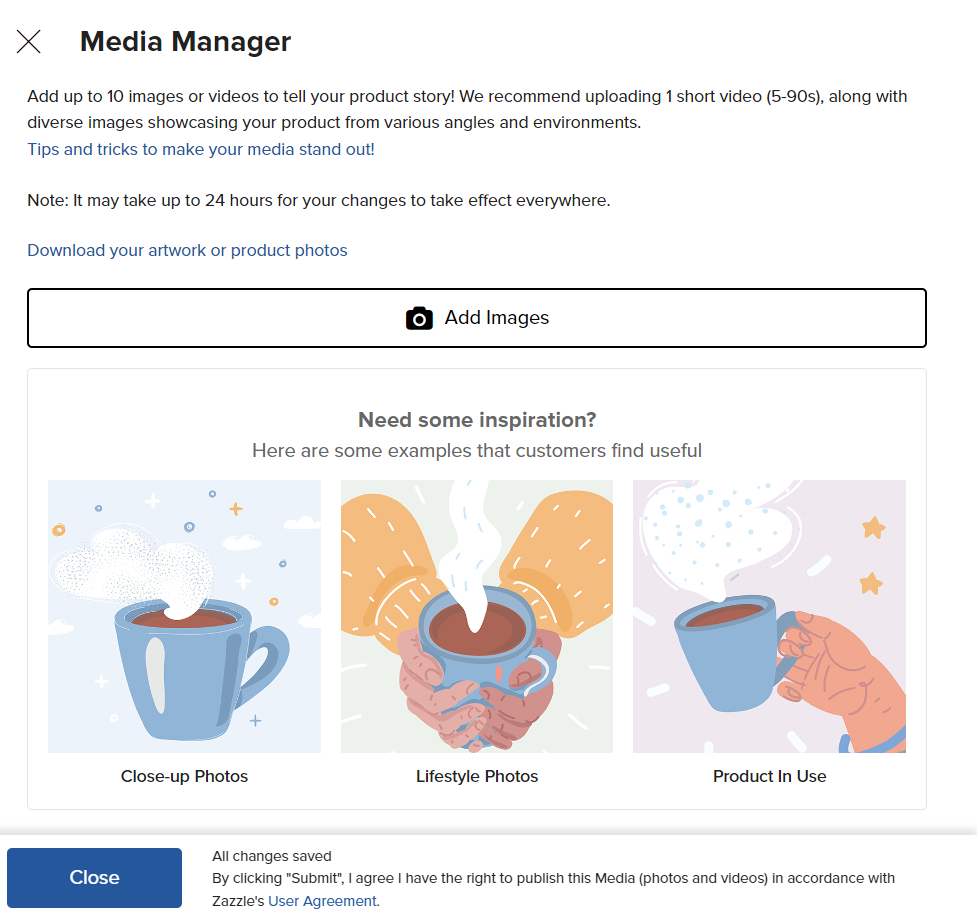The height and width of the screenshot is (921, 977).
Task: Click the By clicking Submit agreement text
Action: (x=553, y=889)
